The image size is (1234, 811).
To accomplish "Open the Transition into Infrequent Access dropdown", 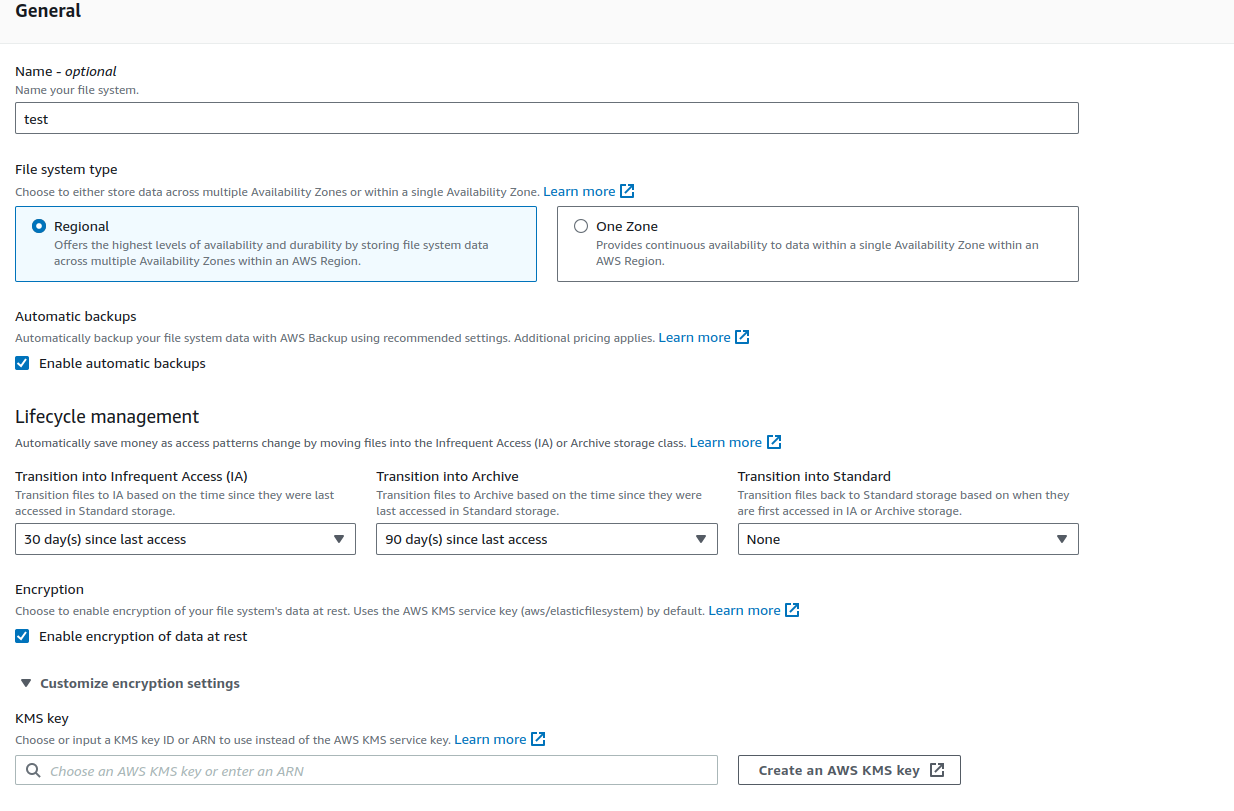I will pyautogui.click(x=340, y=538).
